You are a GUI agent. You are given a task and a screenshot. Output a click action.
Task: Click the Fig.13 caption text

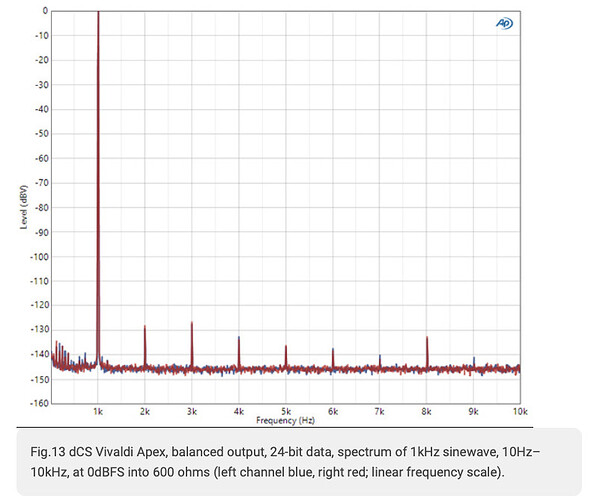pyautogui.click(x=285, y=462)
